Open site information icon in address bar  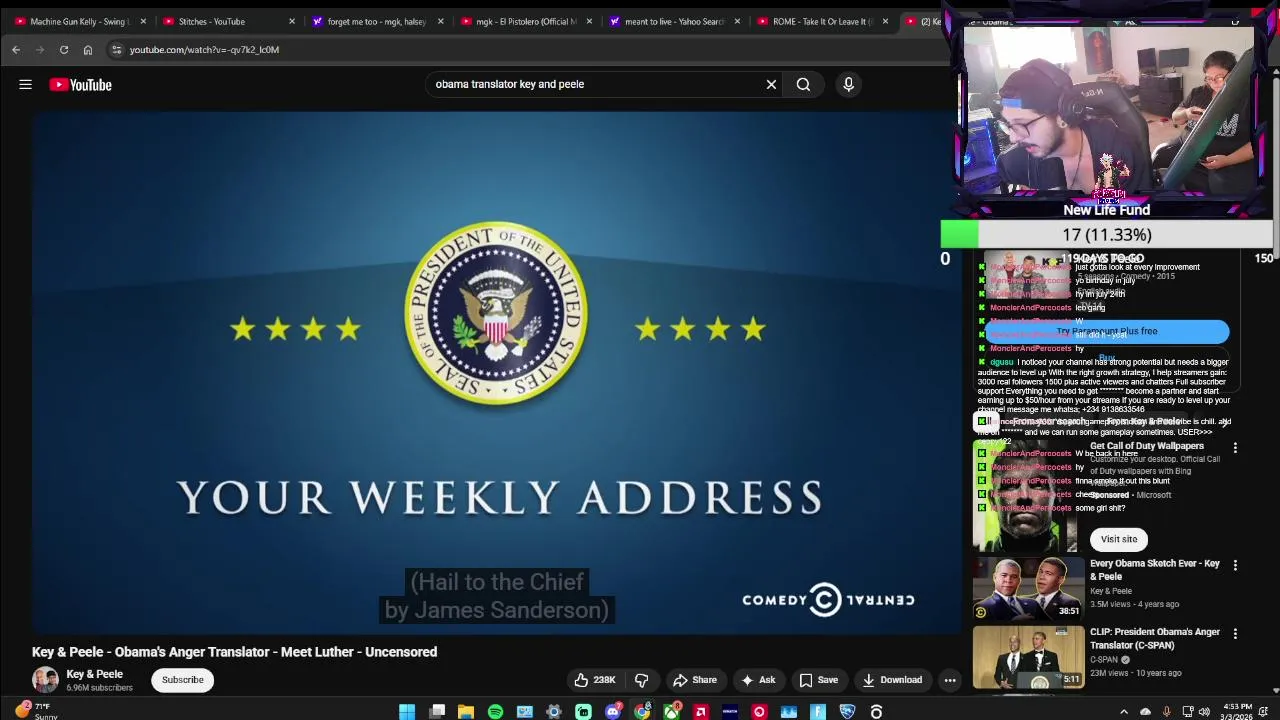click(116, 50)
